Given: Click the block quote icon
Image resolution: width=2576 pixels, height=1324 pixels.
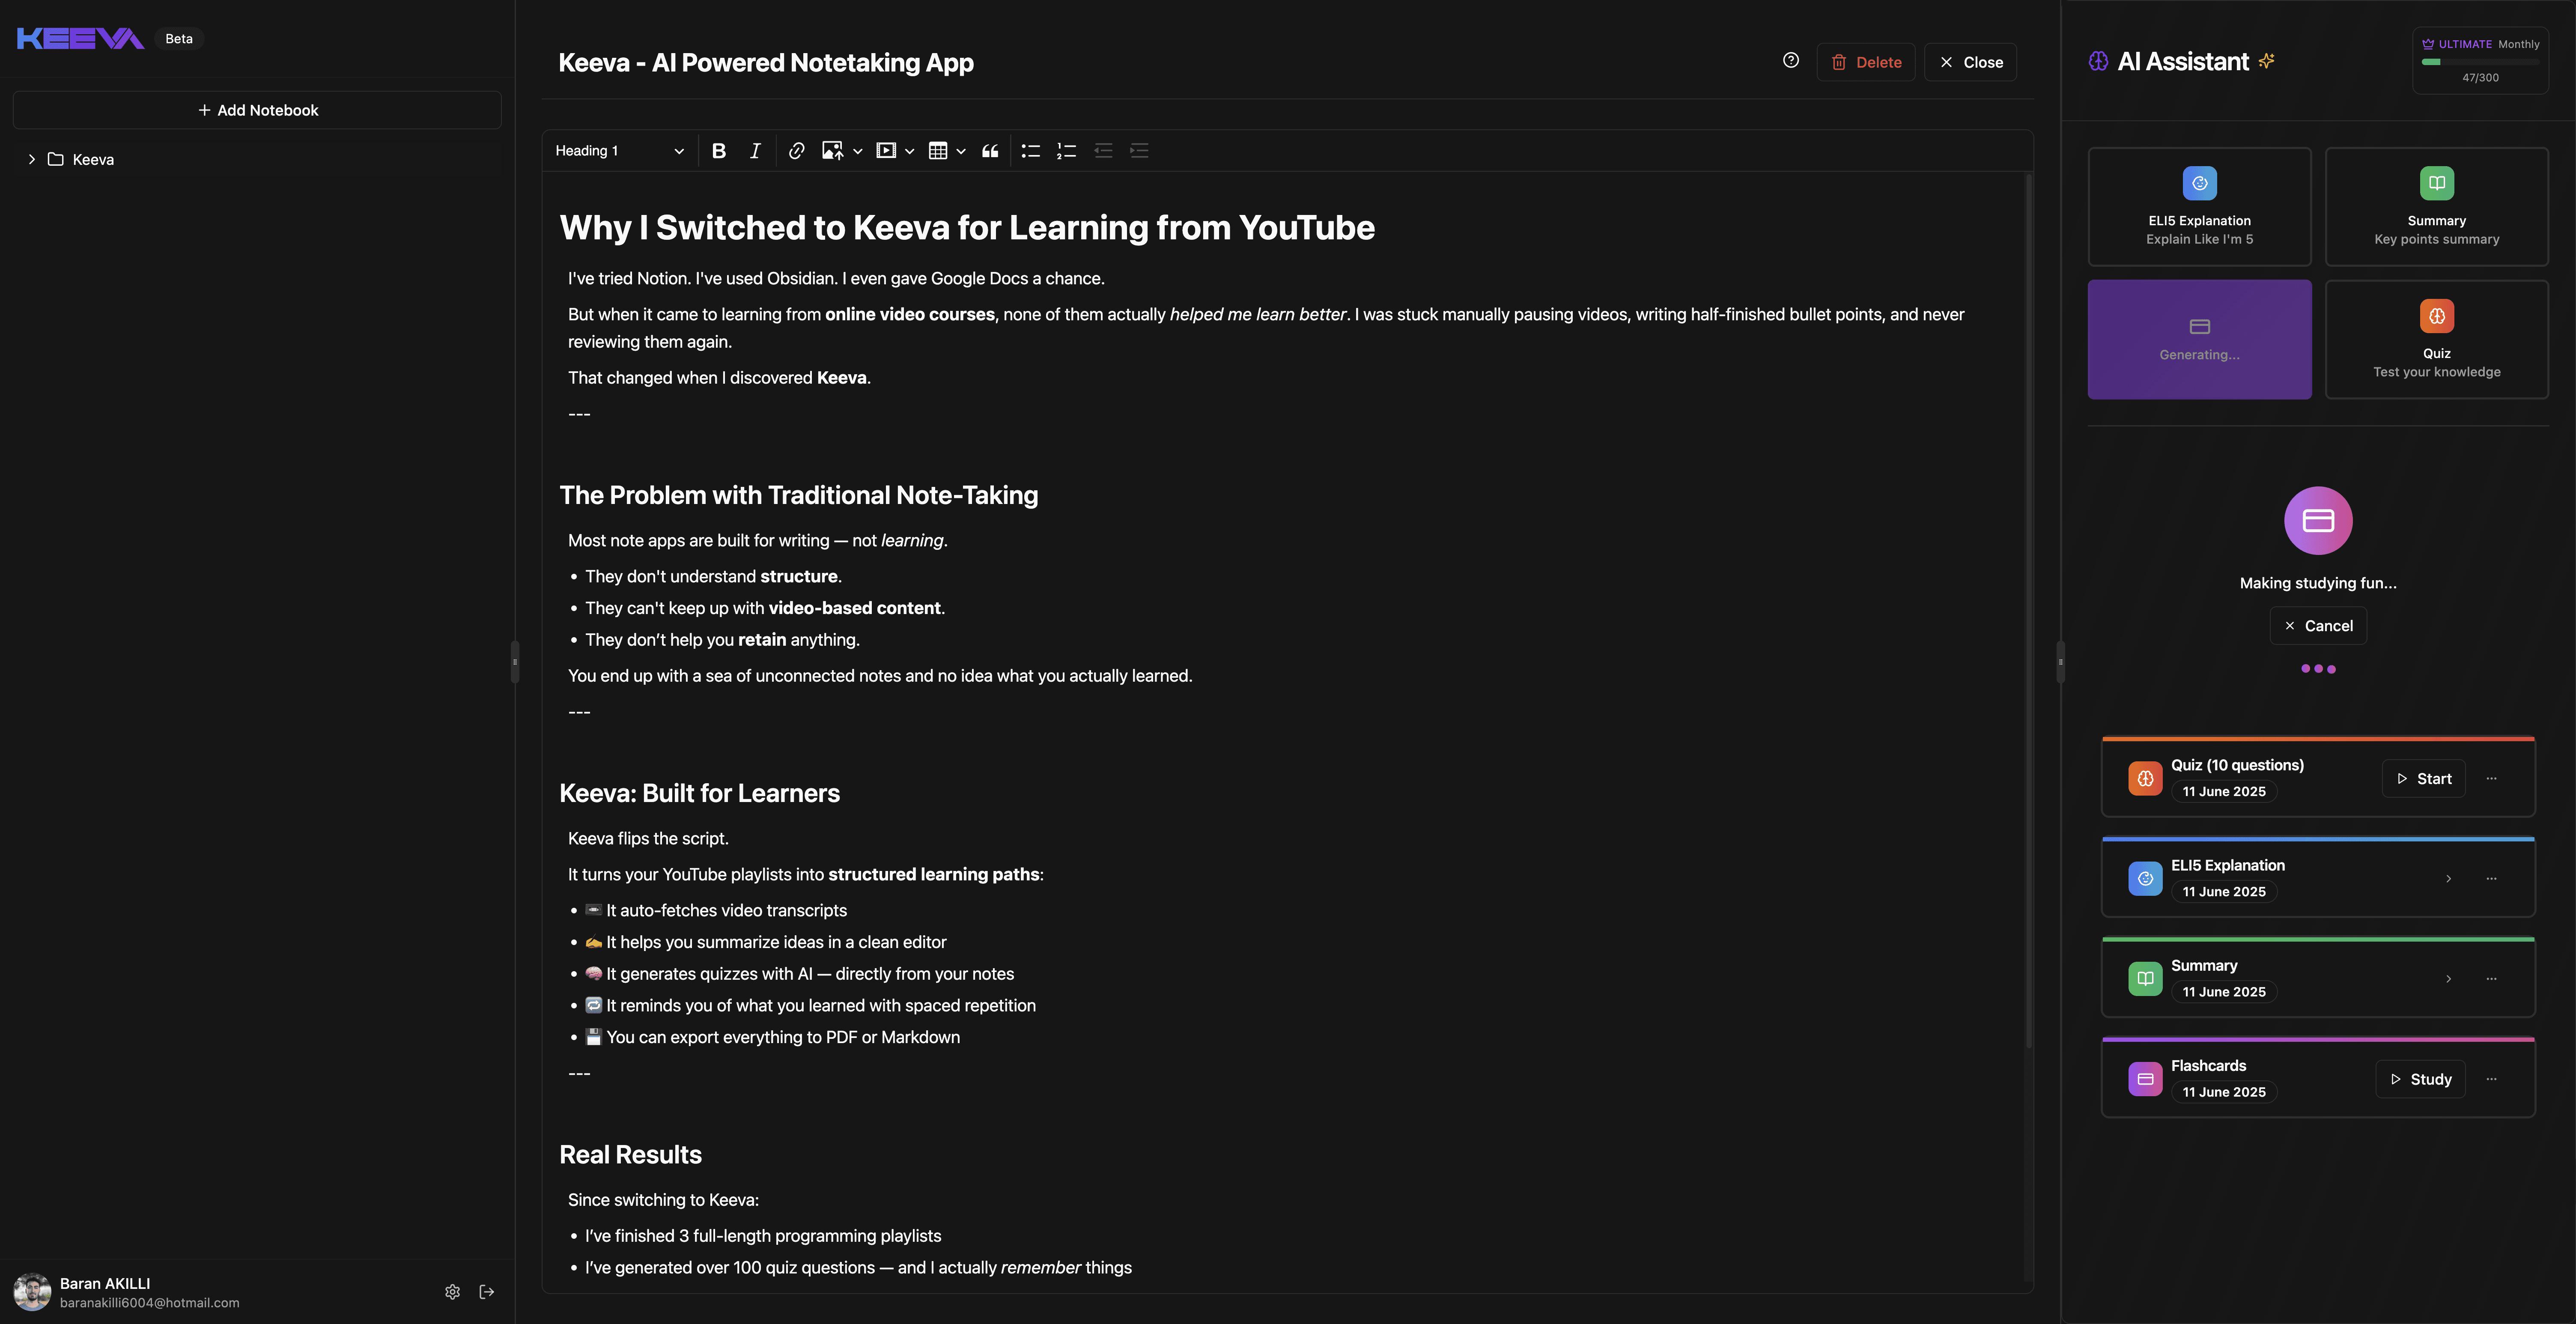Looking at the screenshot, I should [990, 151].
